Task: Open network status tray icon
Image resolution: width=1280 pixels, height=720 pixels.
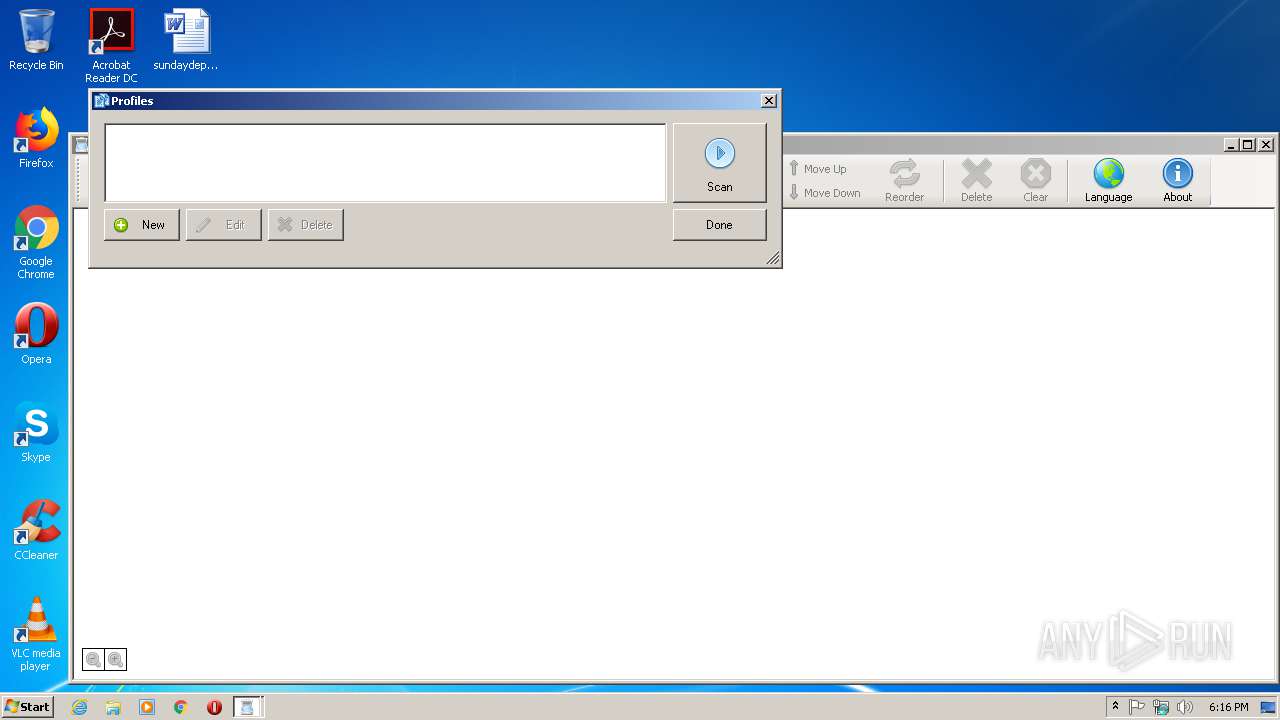Action: (x=1161, y=707)
